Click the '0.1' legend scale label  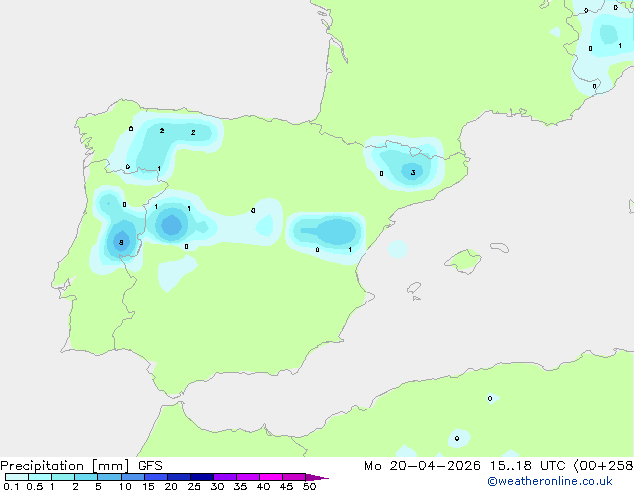tap(11, 486)
